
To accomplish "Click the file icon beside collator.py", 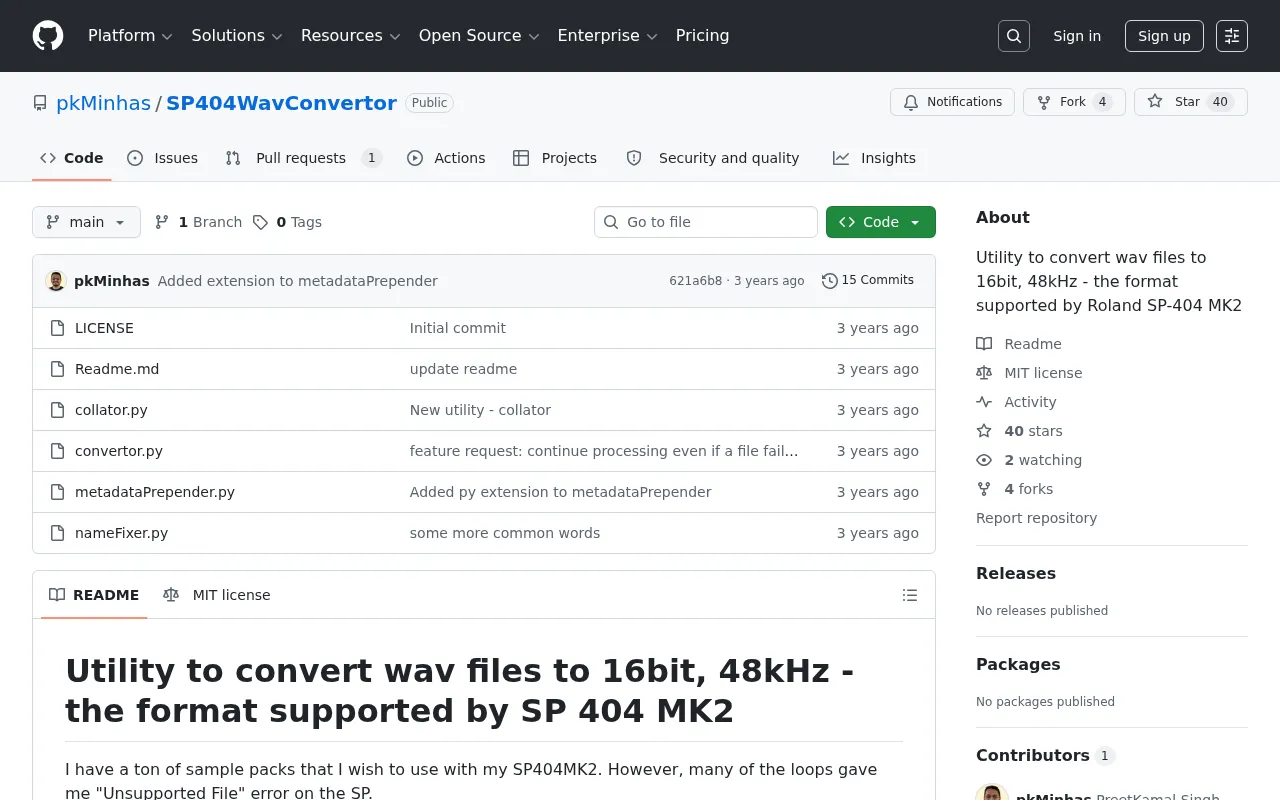I will click(58, 410).
